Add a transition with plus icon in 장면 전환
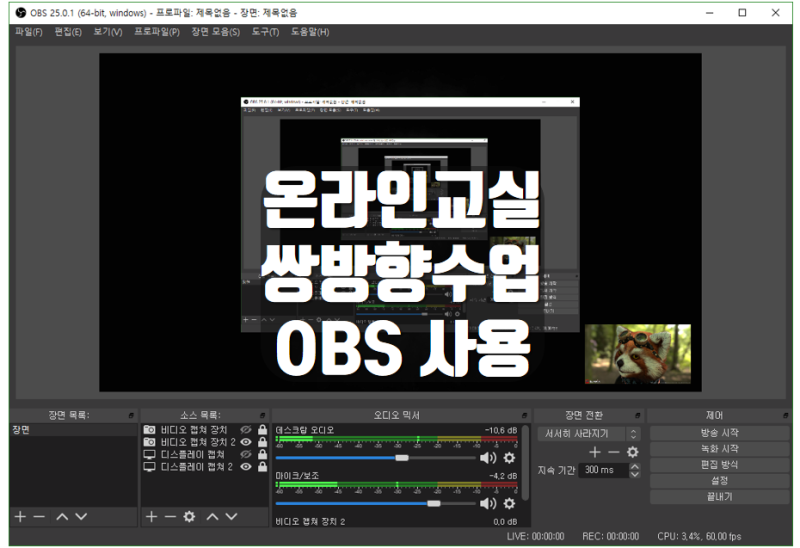Viewport: 800px width, 548px height. click(594, 452)
